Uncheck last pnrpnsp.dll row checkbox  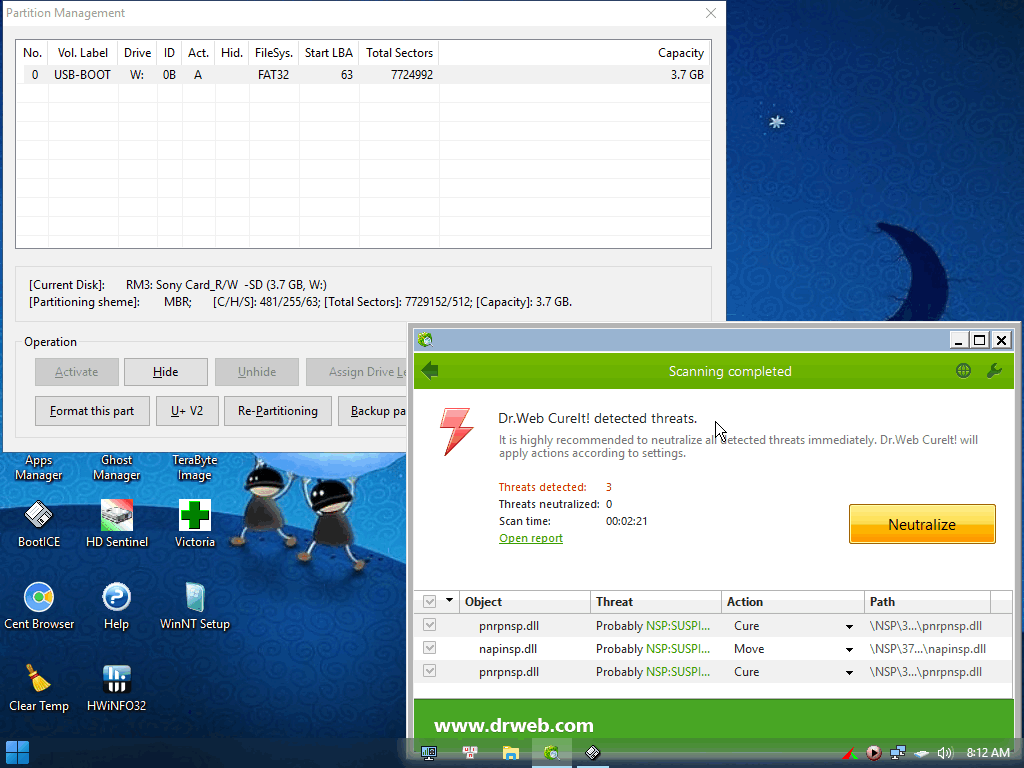429,671
